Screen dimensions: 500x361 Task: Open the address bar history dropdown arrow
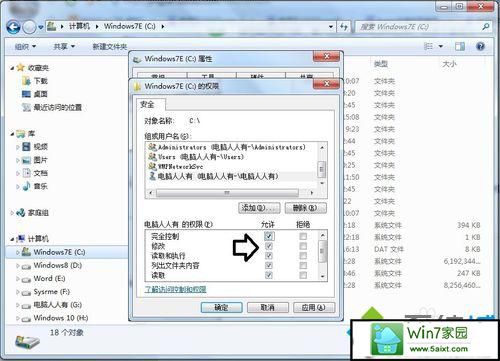331,27
